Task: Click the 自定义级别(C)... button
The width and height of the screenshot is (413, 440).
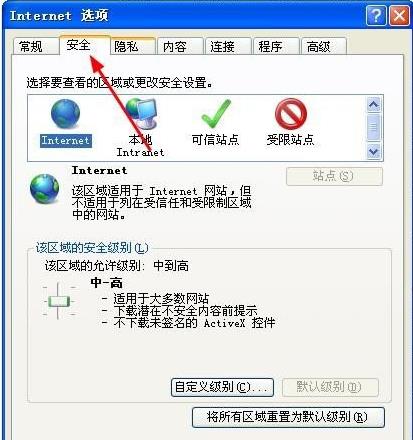Action: click(x=222, y=387)
